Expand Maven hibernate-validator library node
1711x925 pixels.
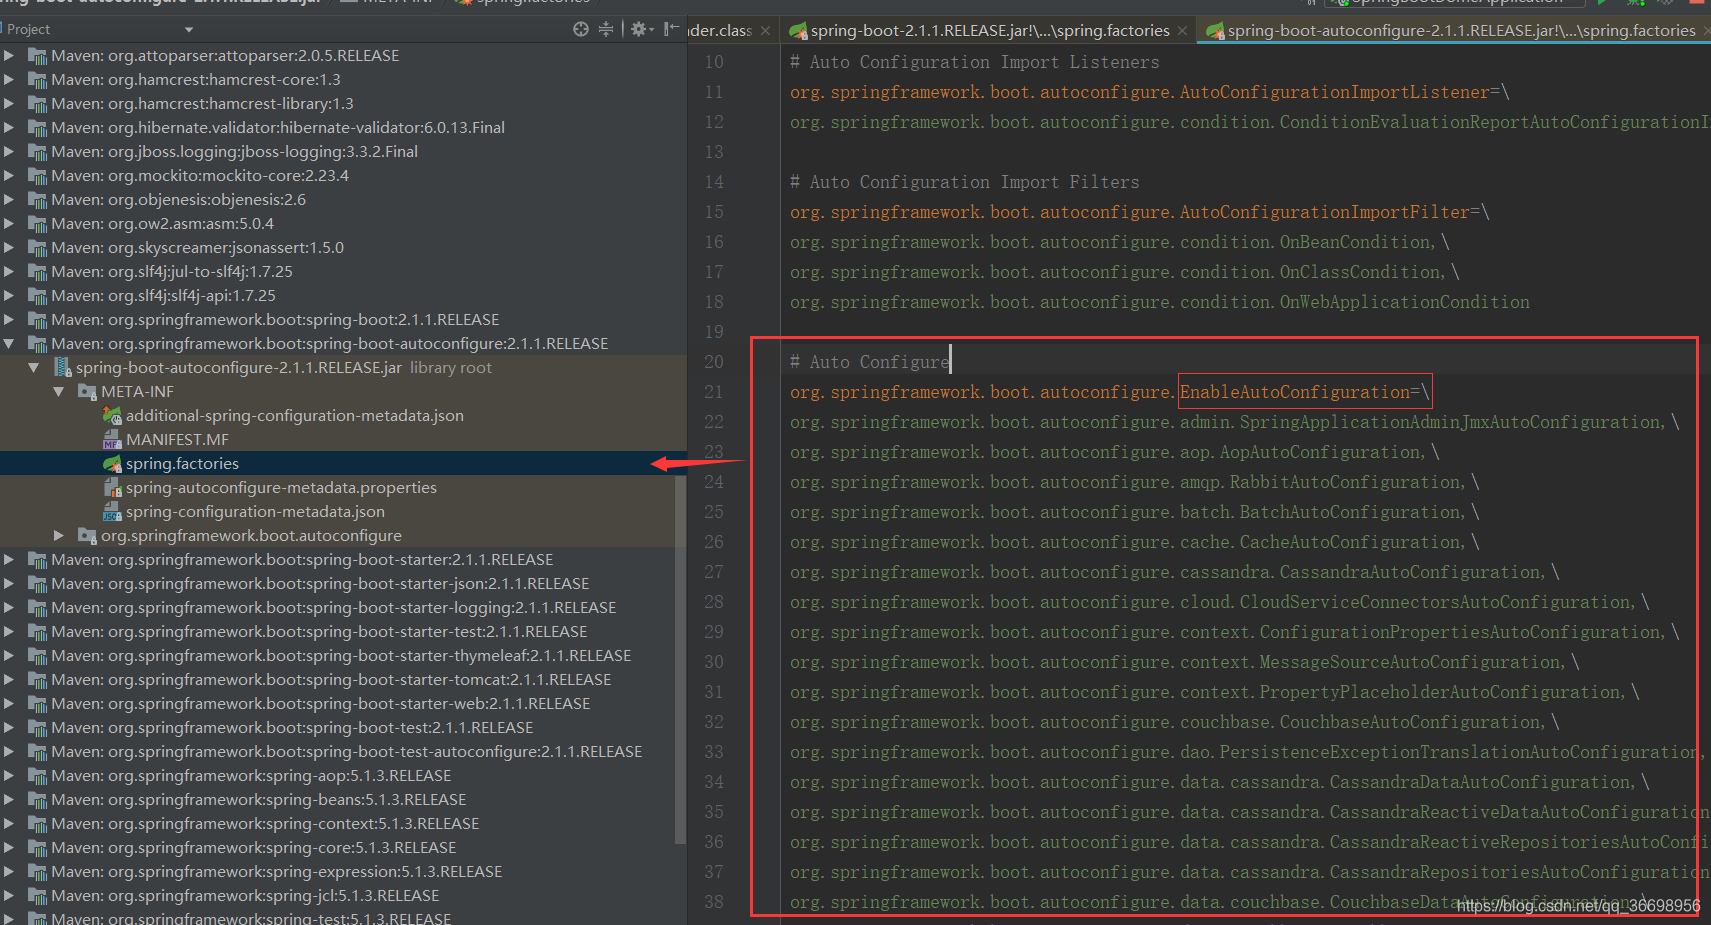9,127
